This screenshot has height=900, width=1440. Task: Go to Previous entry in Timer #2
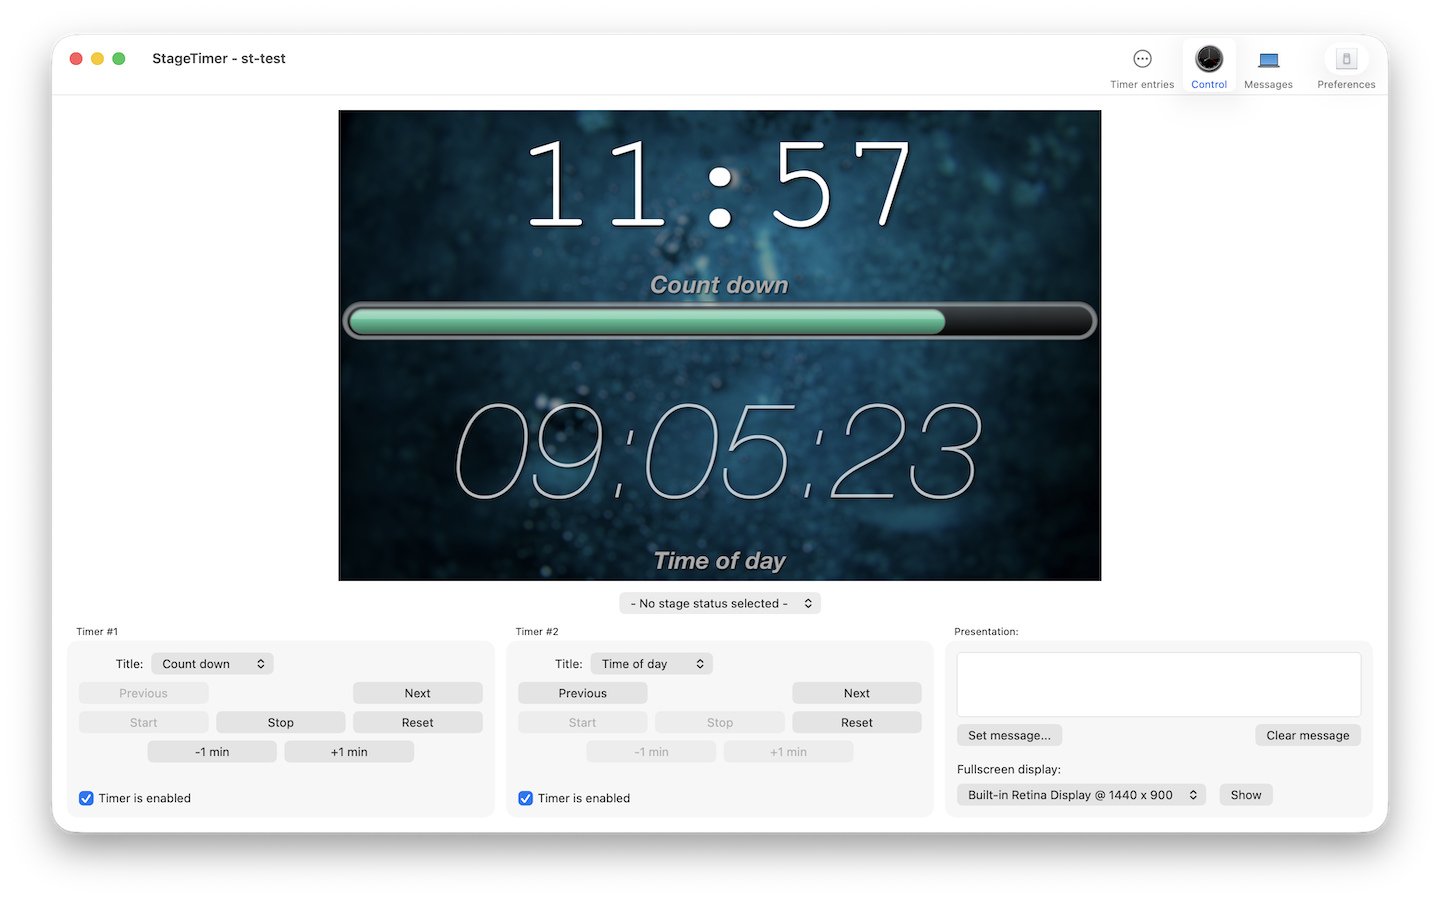click(x=583, y=693)
